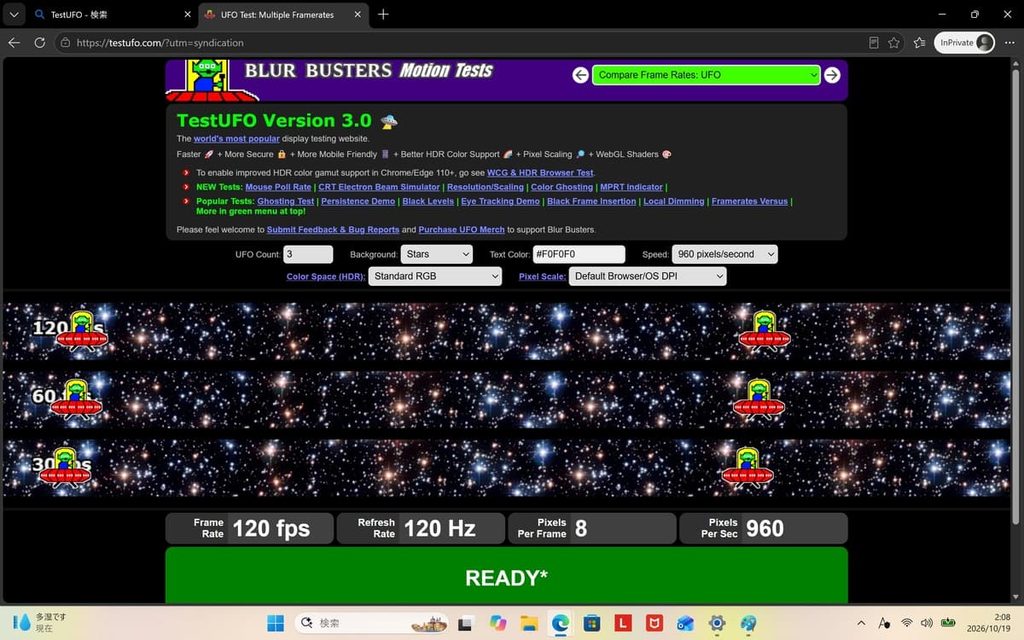
Task: Refresh the TestUFO page
Action: pos(40,42)
